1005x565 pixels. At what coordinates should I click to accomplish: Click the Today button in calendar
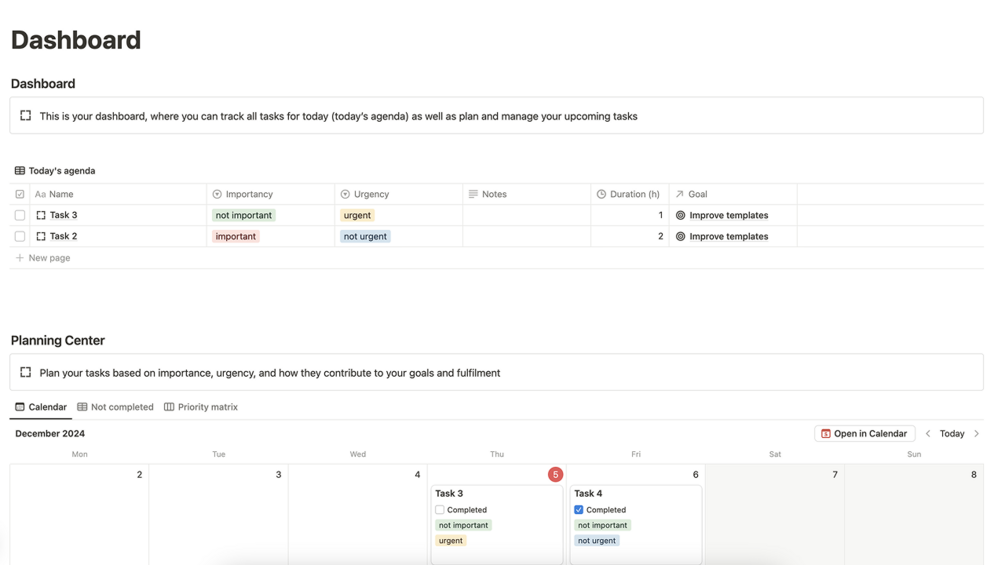tap(952, 434)
